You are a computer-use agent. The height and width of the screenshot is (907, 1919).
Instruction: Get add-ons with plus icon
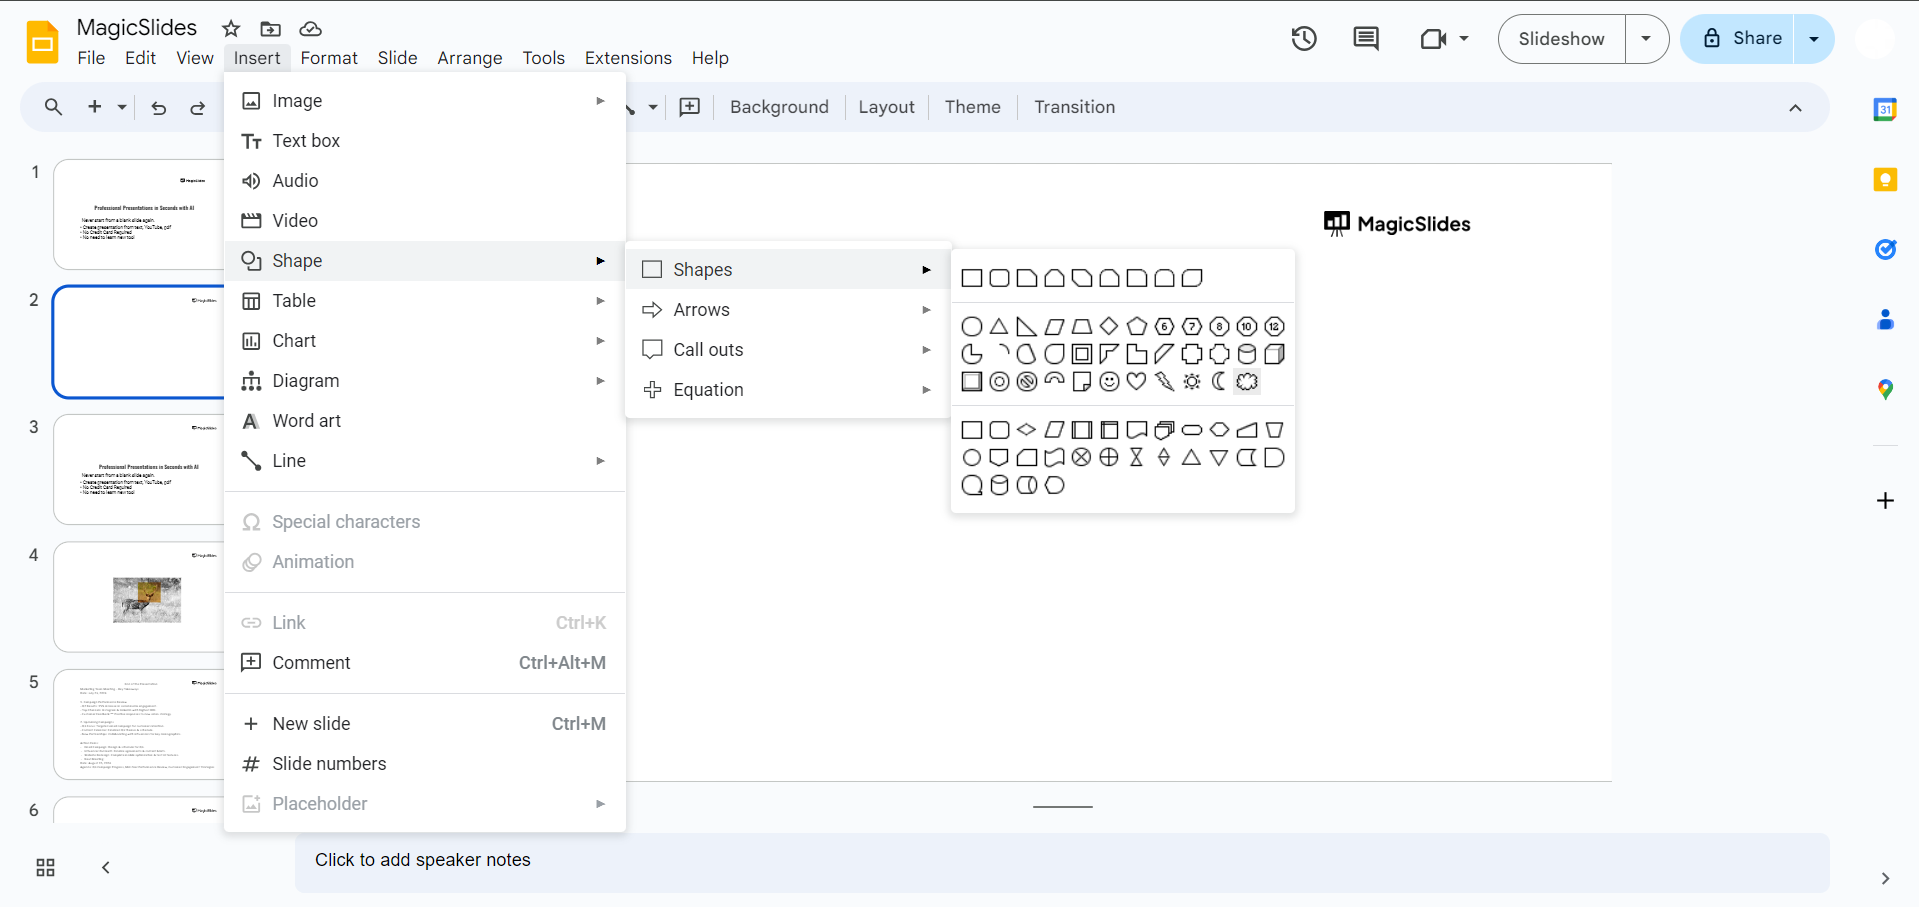pyautogui.click(x=1885, y=501)
